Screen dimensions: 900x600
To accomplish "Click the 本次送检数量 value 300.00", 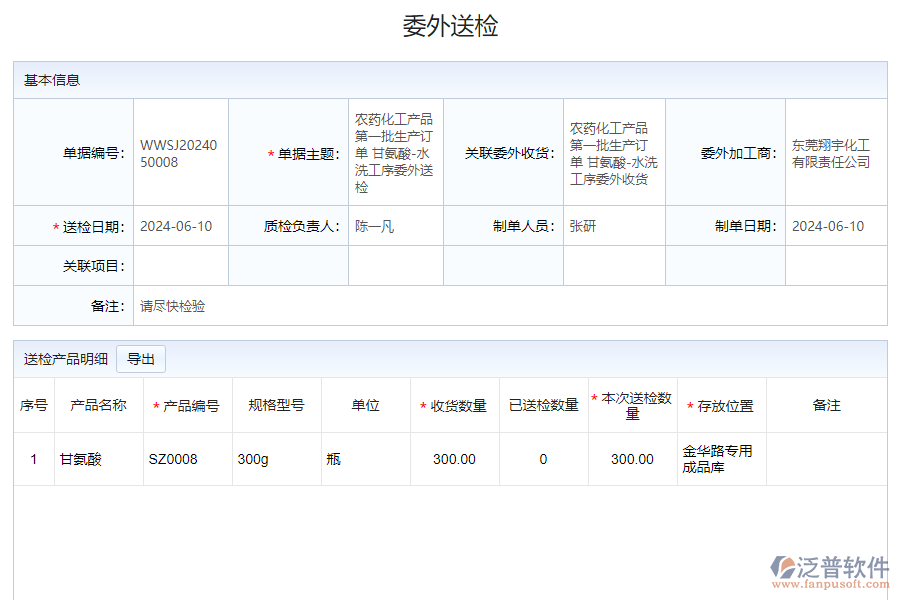I will pyautogui.click(x=633, y=458).
